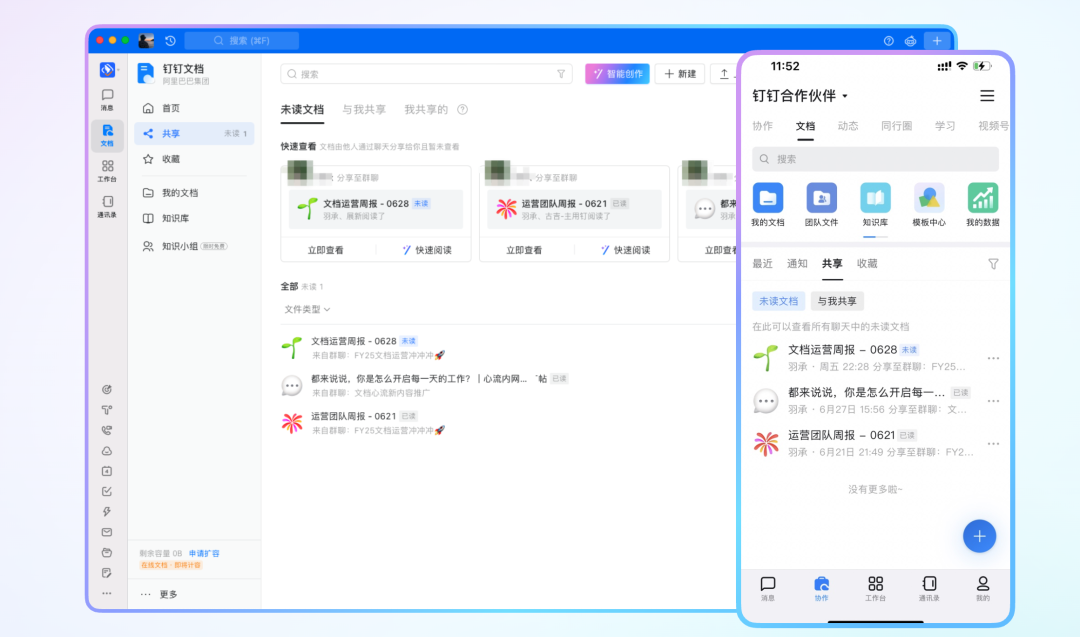Click the help question mark in desktop title bar
Image resolution: width=1080 pixels, height=637 pixels.
click(889, 41)
